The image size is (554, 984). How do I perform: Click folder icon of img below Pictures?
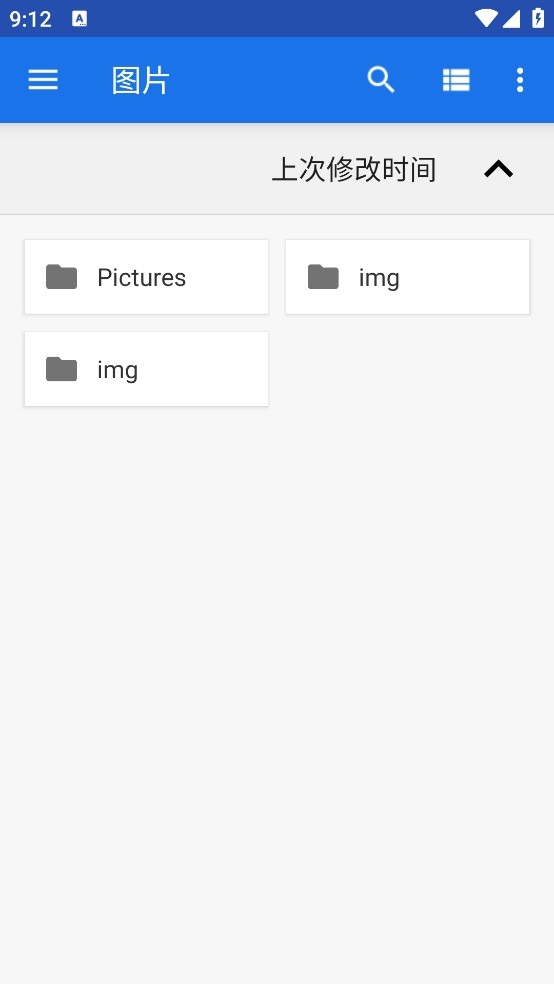61,369
